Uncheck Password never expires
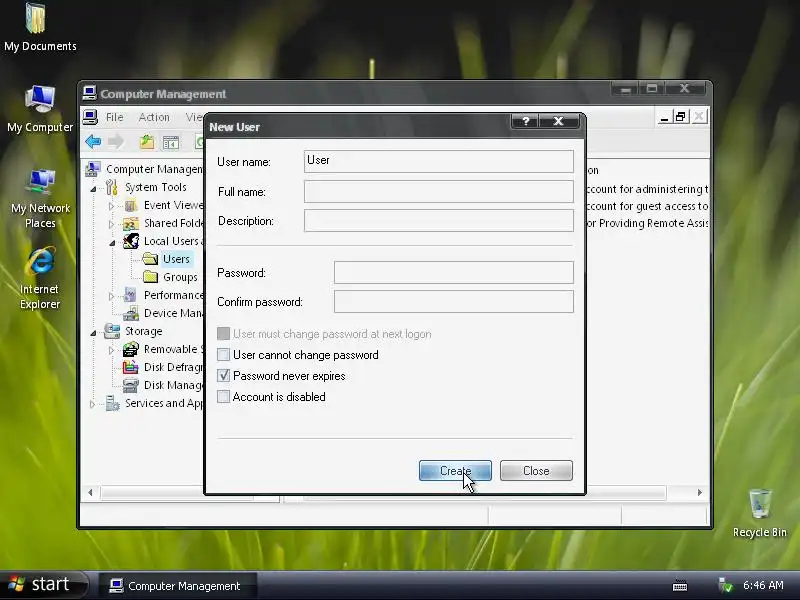The height and width of the screenshot is (600, 800). coord(223,376)
